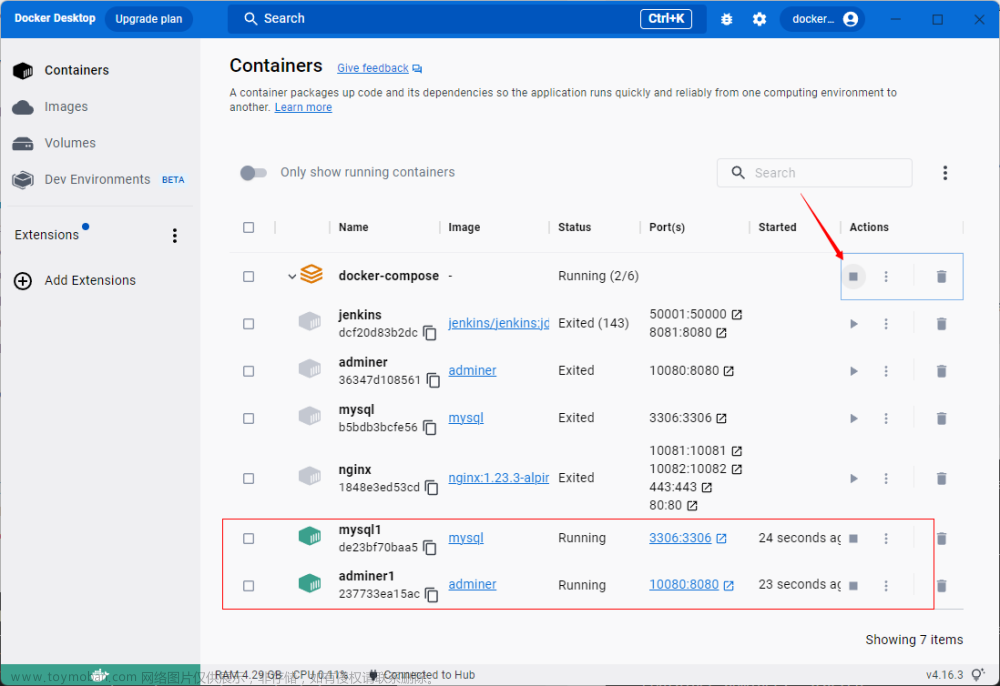Copy nginx container ID 1848e3ed53cd
Image resolution: width=1000 pixels, height=686 pixels.
pos(432,488)
